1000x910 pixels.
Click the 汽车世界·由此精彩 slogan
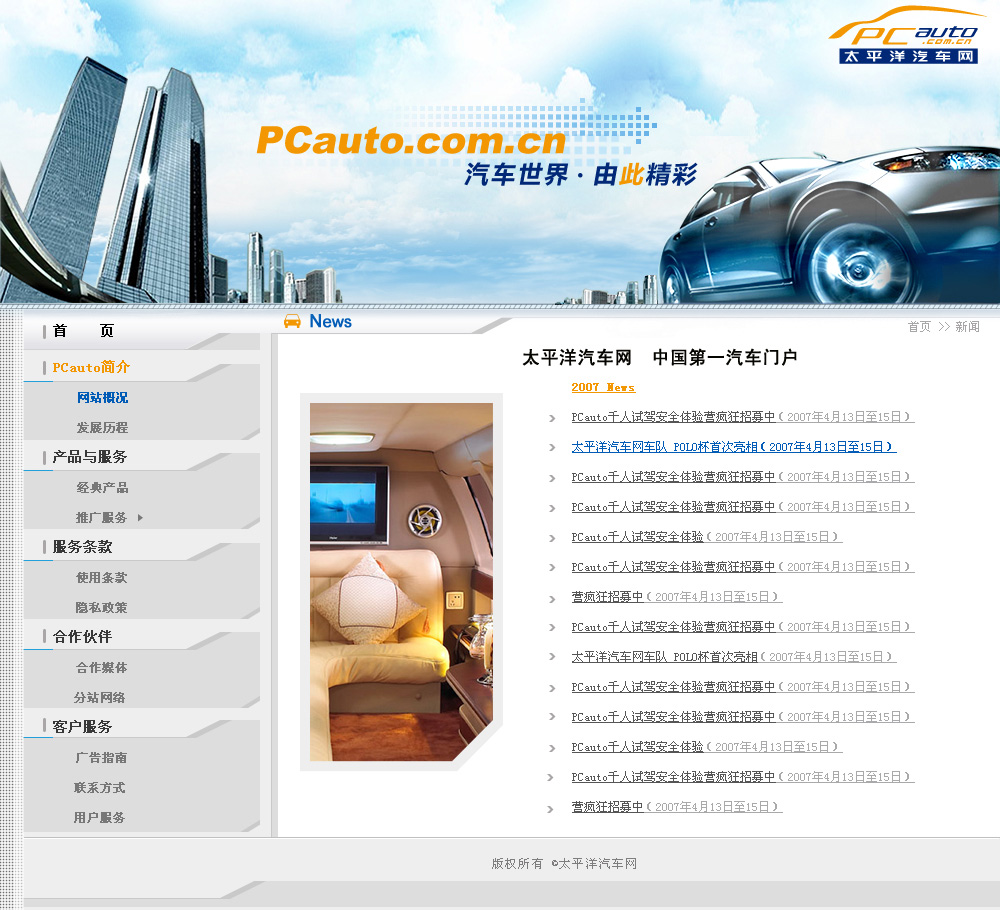(581, 175)
